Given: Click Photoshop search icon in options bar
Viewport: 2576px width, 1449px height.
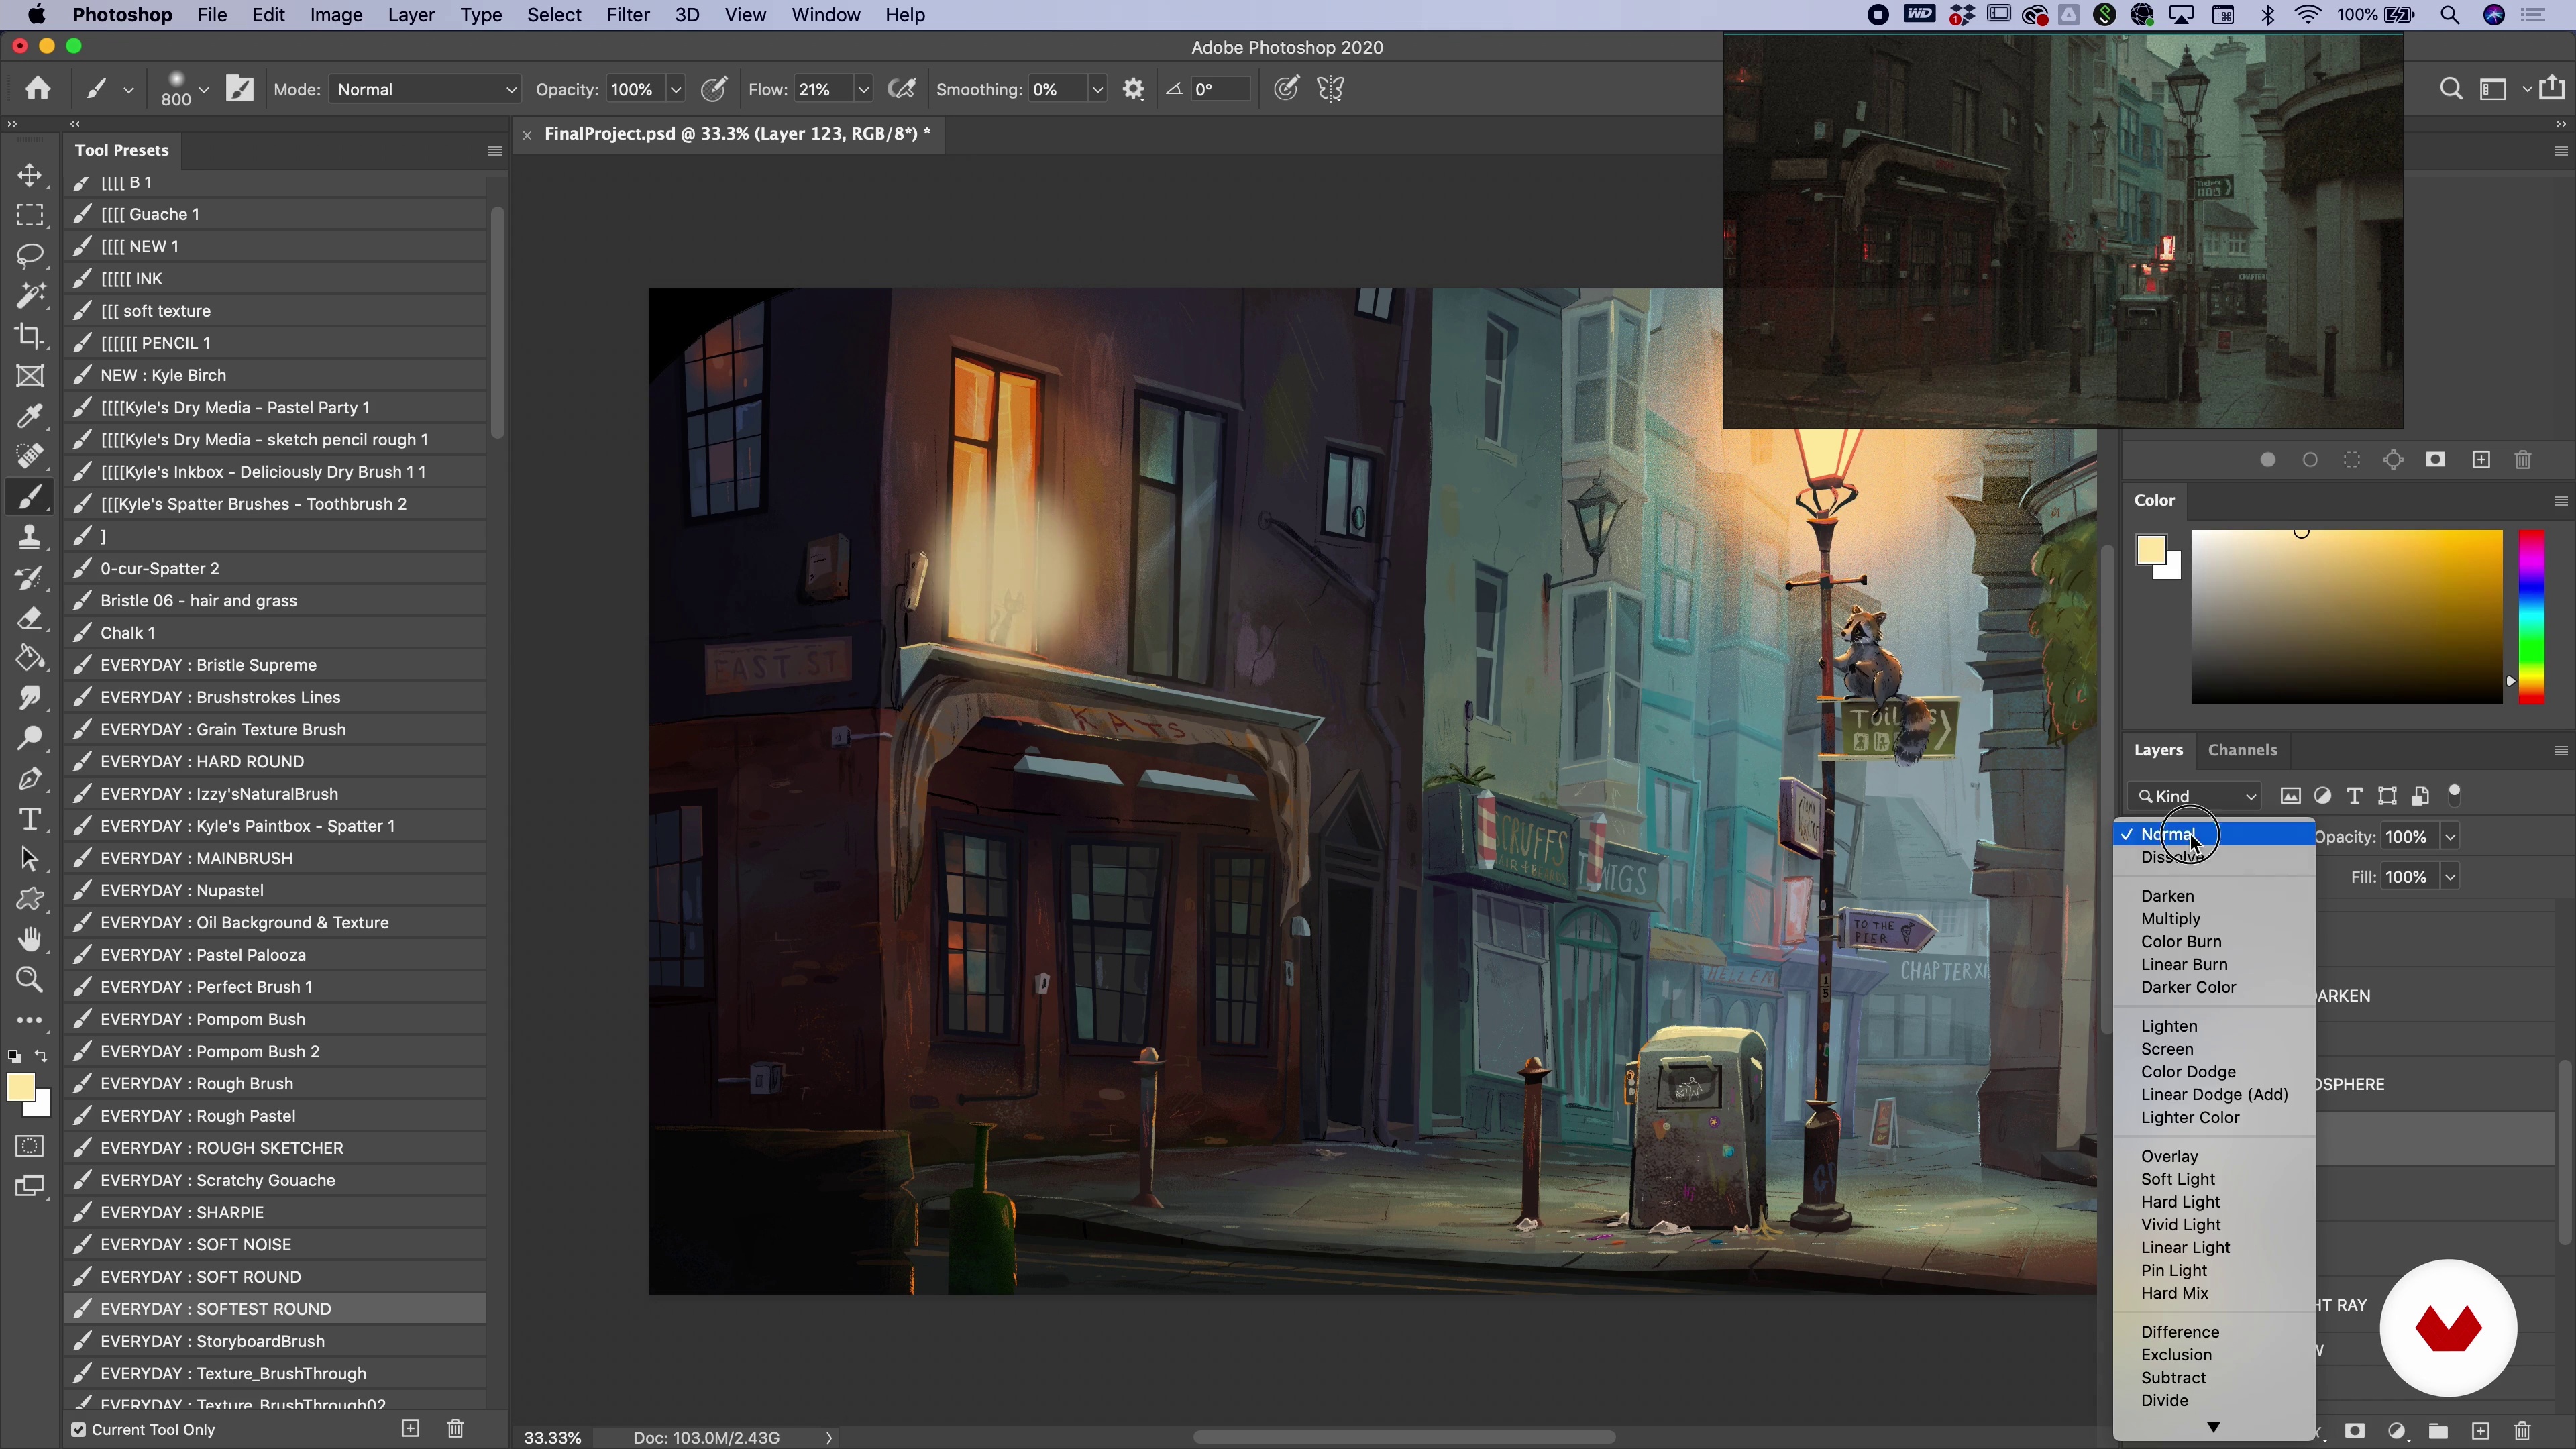Looking at the screenshot, I should [x=2450, y=89].
